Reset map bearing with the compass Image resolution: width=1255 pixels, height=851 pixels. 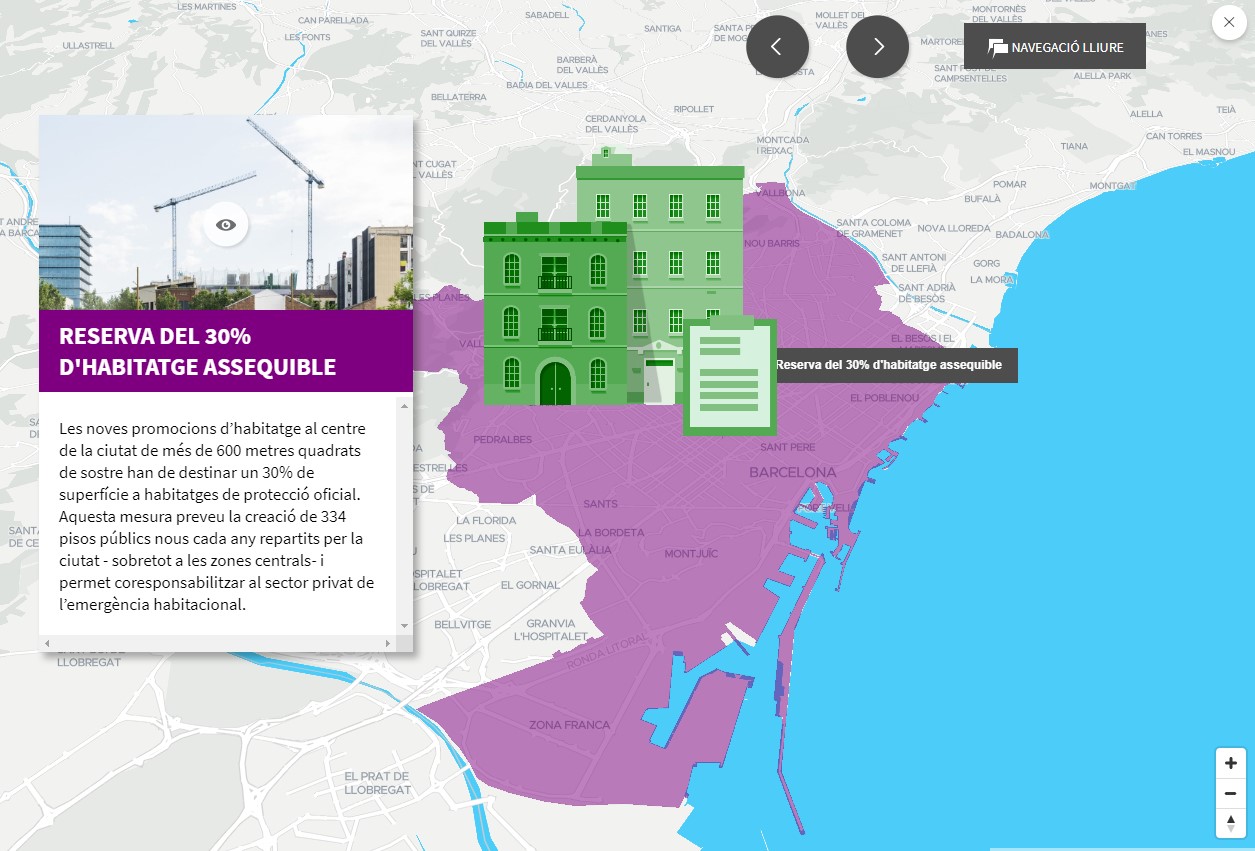(1230, 823)
